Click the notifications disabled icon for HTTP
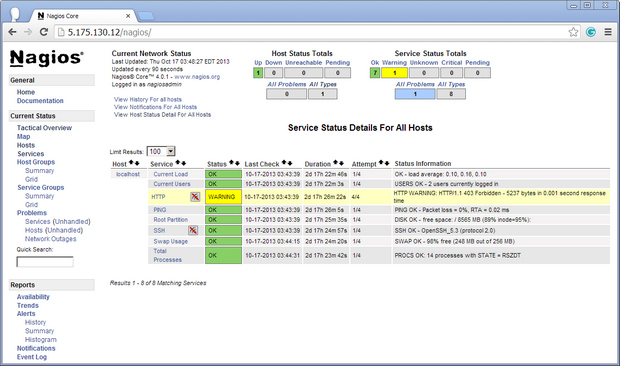This screenshot has height=366, width=620. point(195,196)
